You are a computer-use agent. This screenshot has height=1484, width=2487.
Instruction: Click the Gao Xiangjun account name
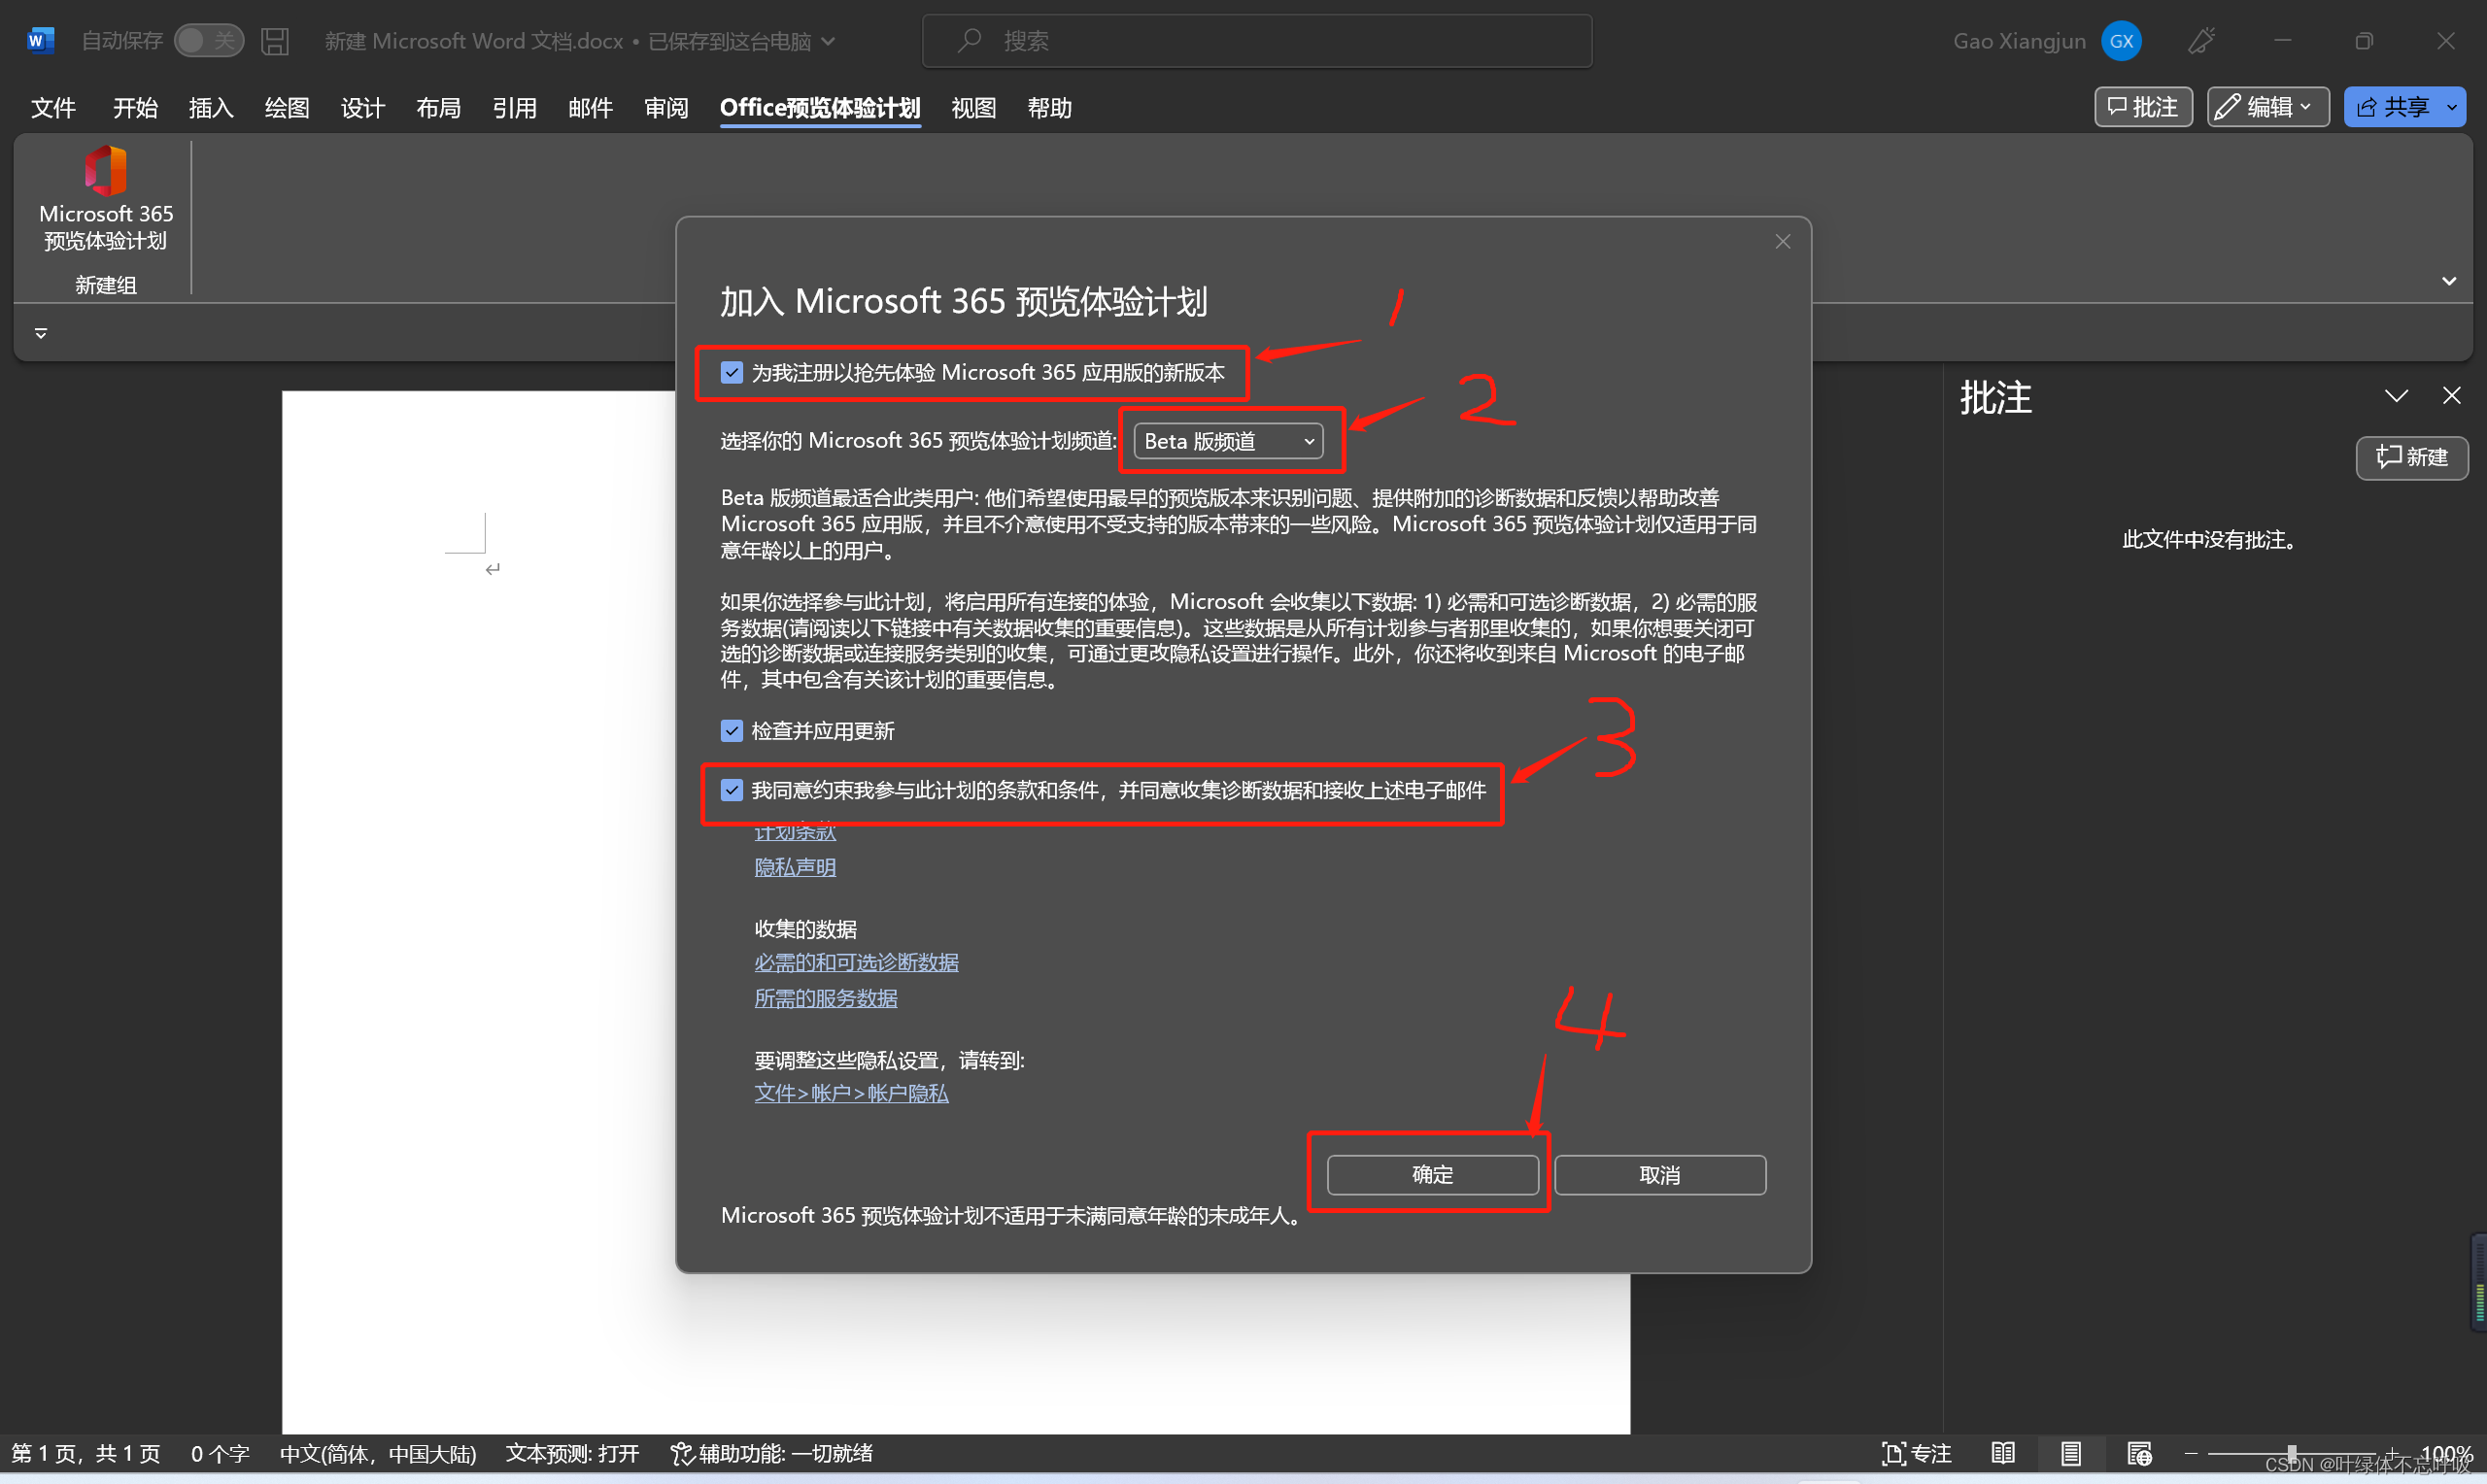[2019, 41]
